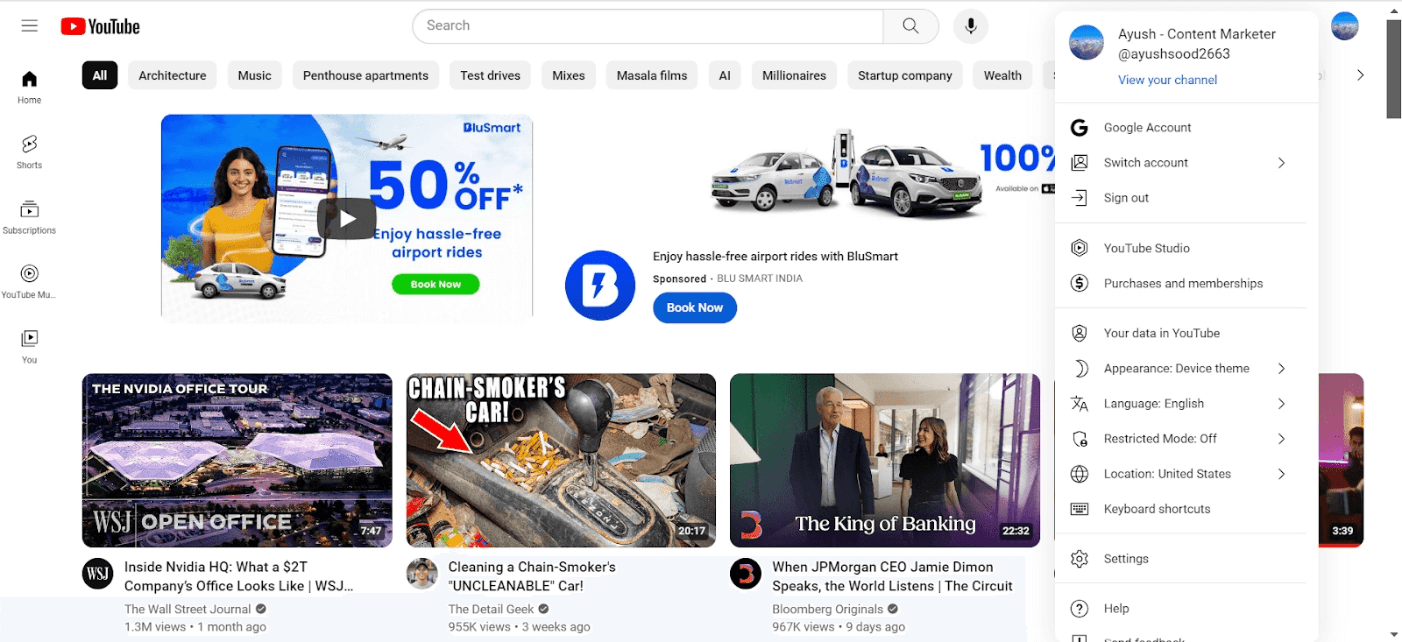Click the page vertical scrollbar thumb

(1394, 69)
